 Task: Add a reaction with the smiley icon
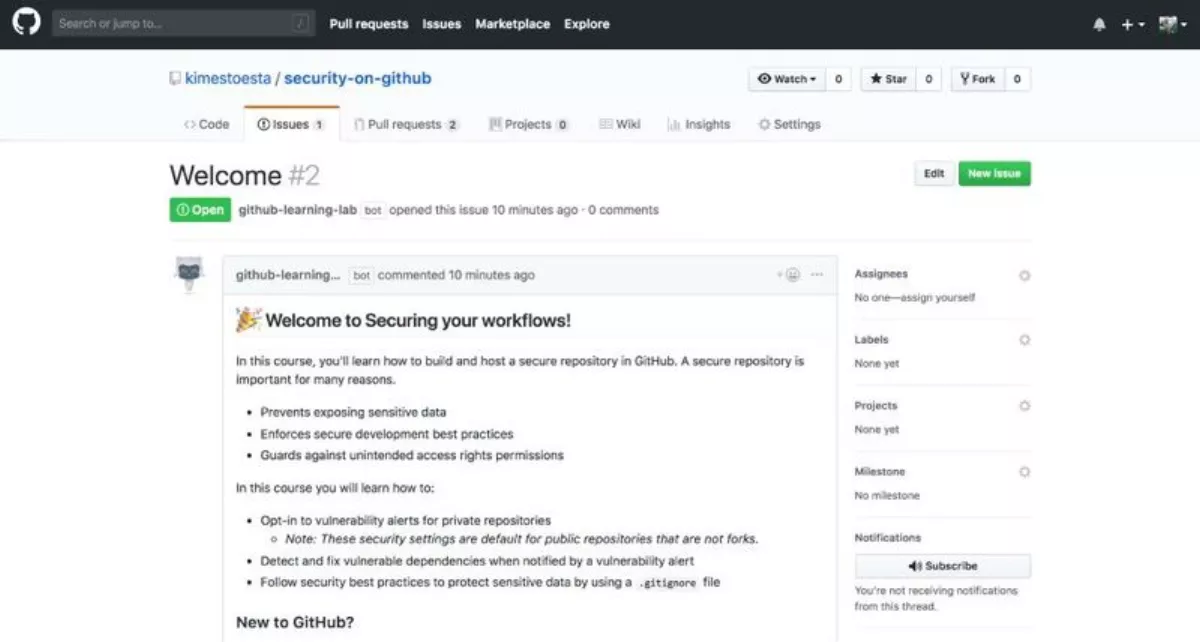pos(791,275)
